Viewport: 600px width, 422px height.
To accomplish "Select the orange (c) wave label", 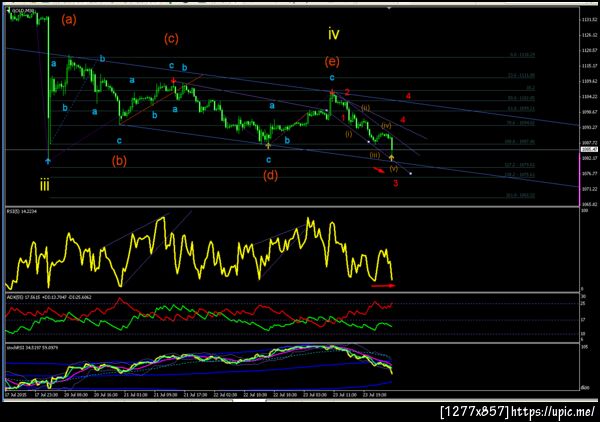I will click(171, 38).
